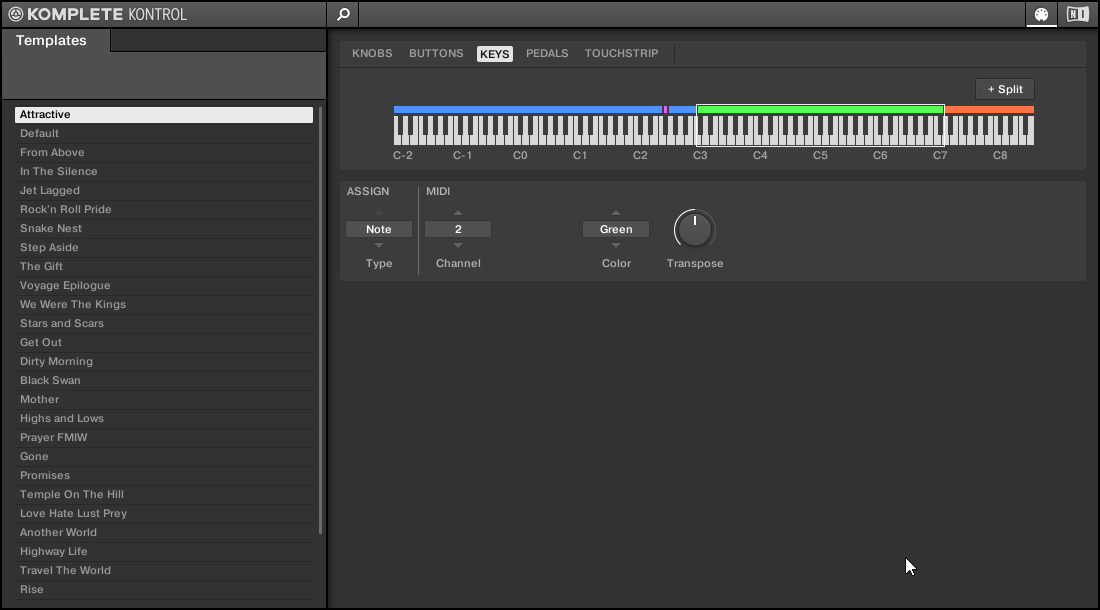Select the Stars and Scars template
1100x610 pixels.
(x=163, y=323)
